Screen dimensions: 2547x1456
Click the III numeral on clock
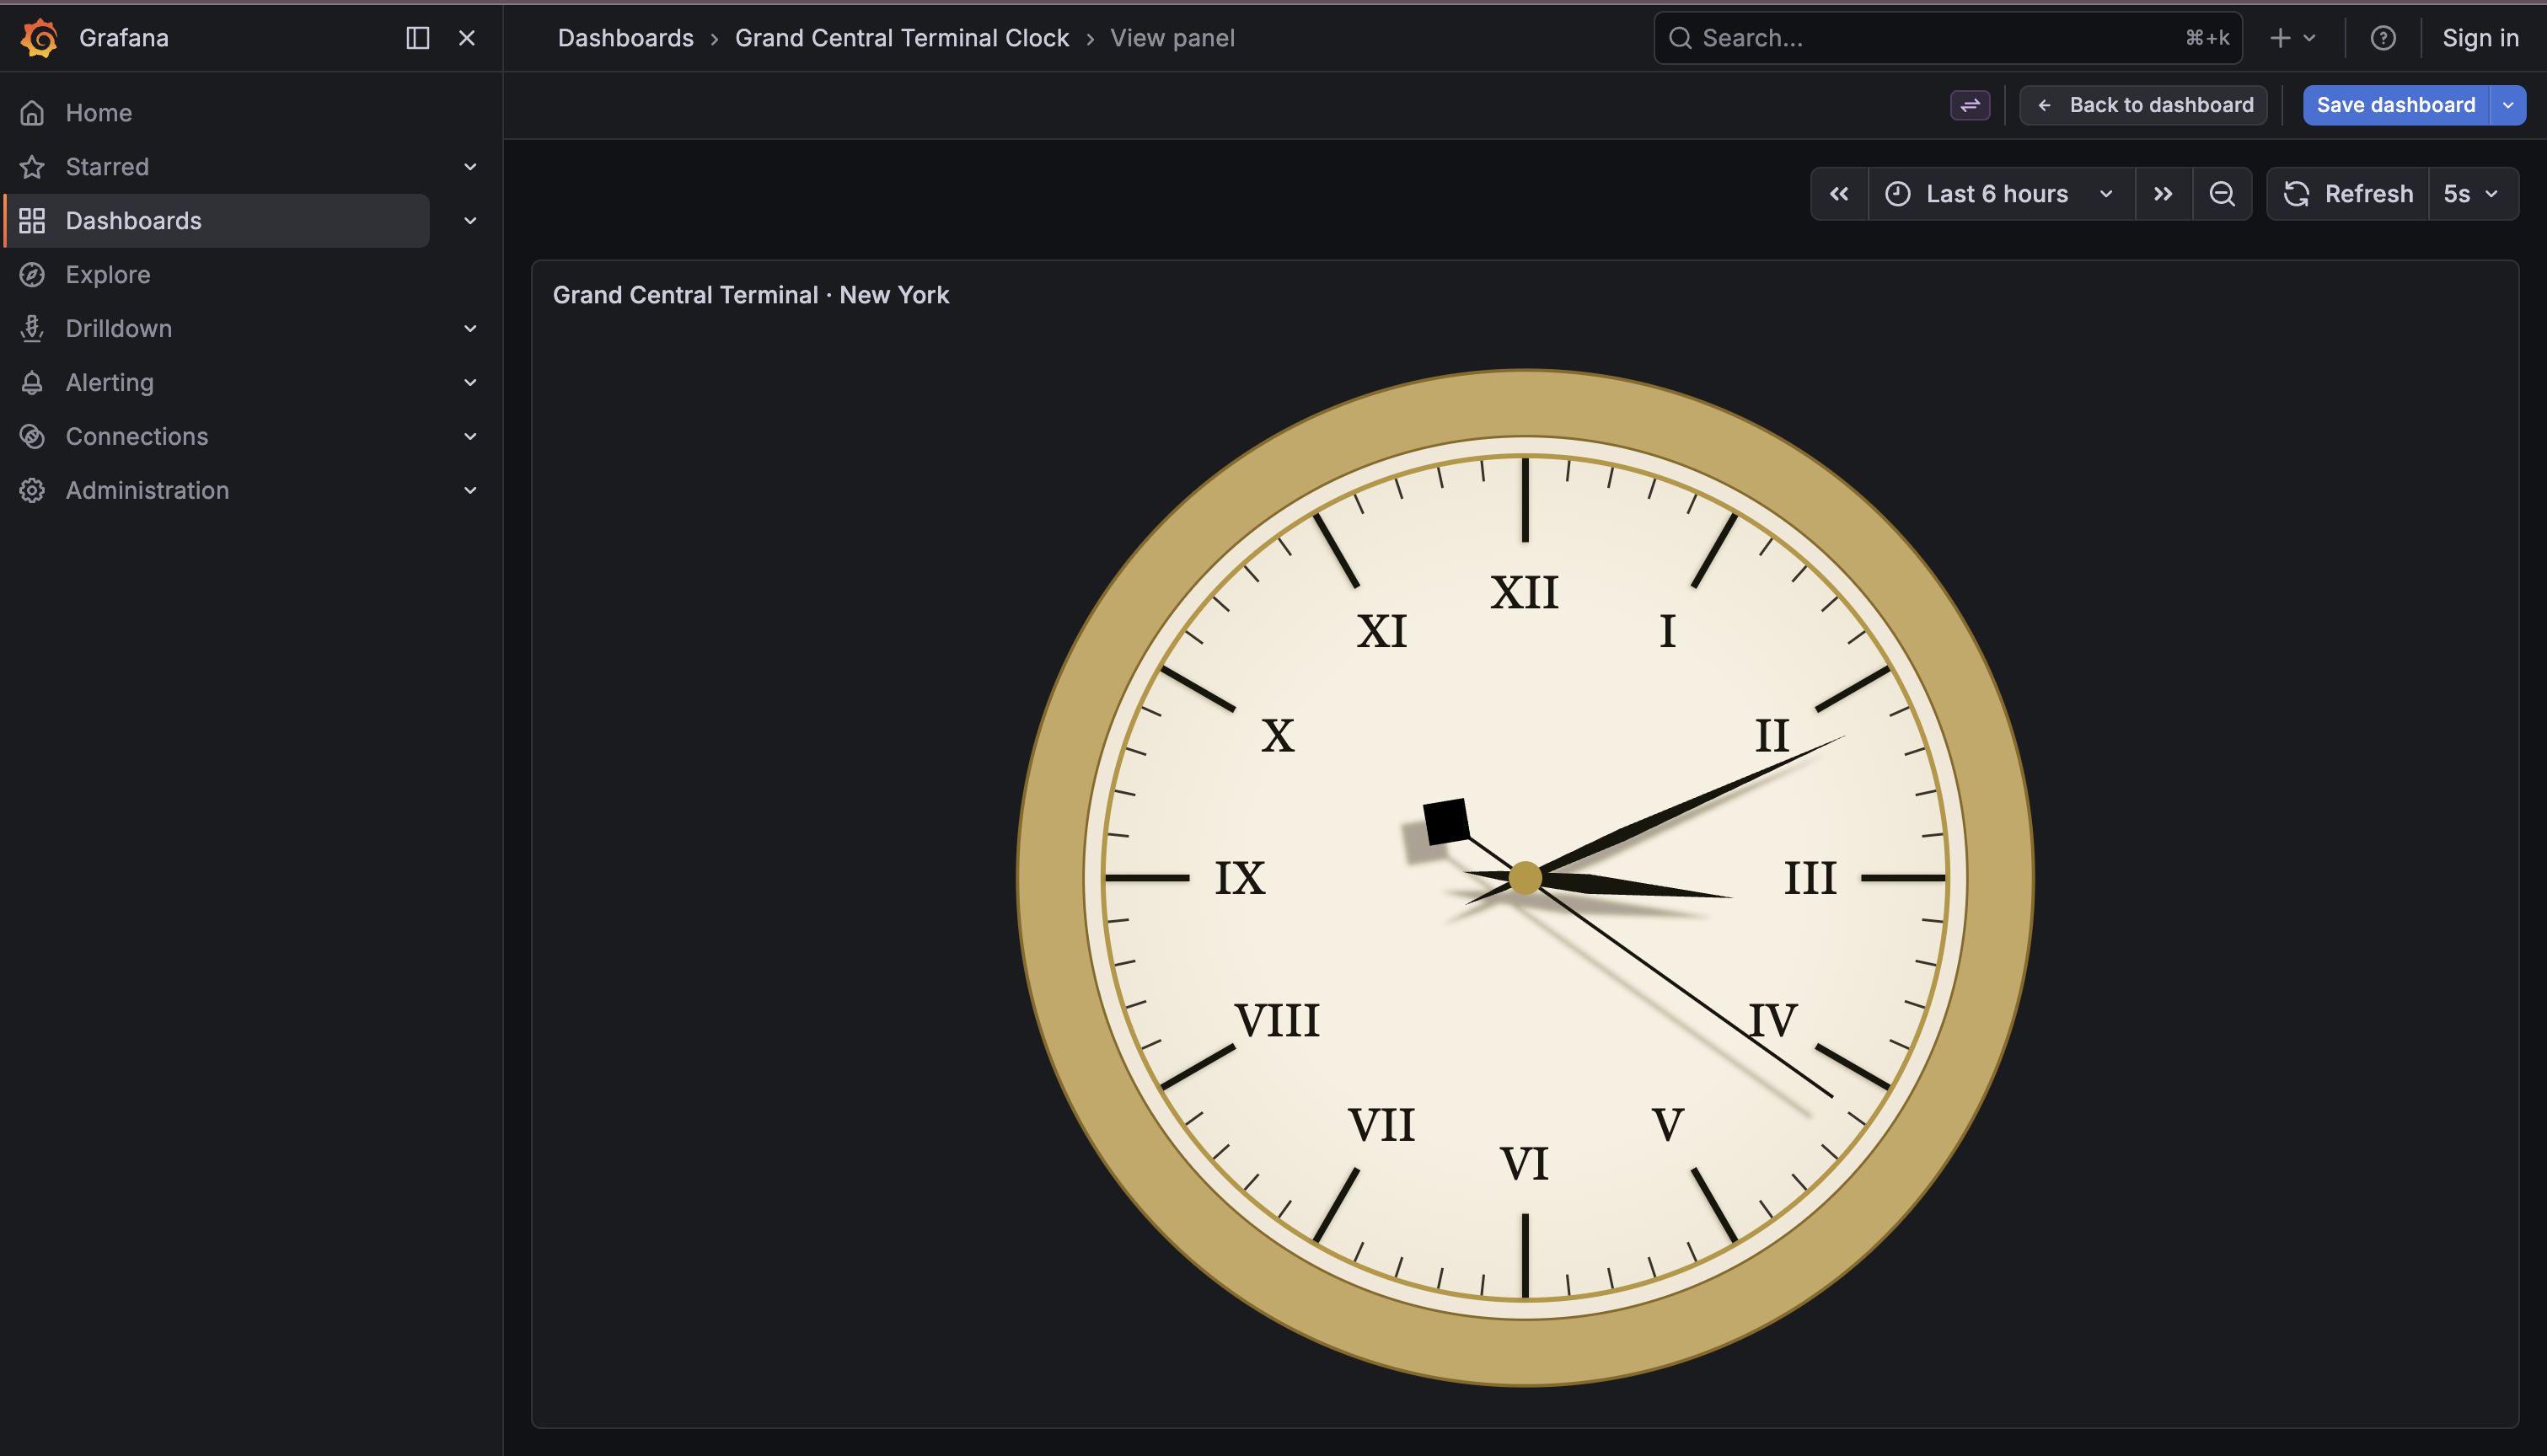[1811, 878]
